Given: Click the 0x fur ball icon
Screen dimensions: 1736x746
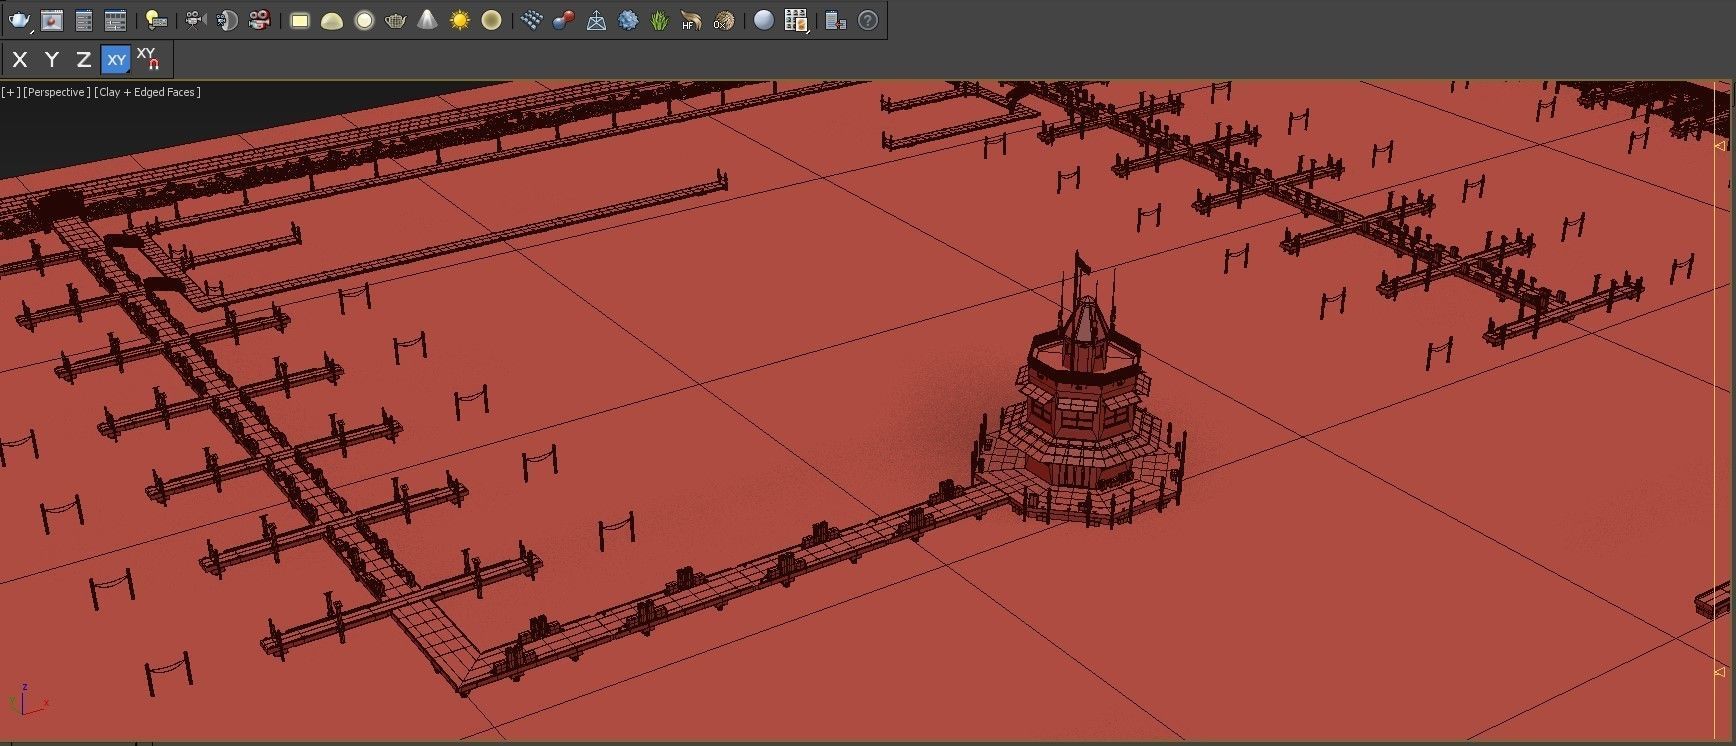Looking at the screenshot, I should [x=723, y=20].
